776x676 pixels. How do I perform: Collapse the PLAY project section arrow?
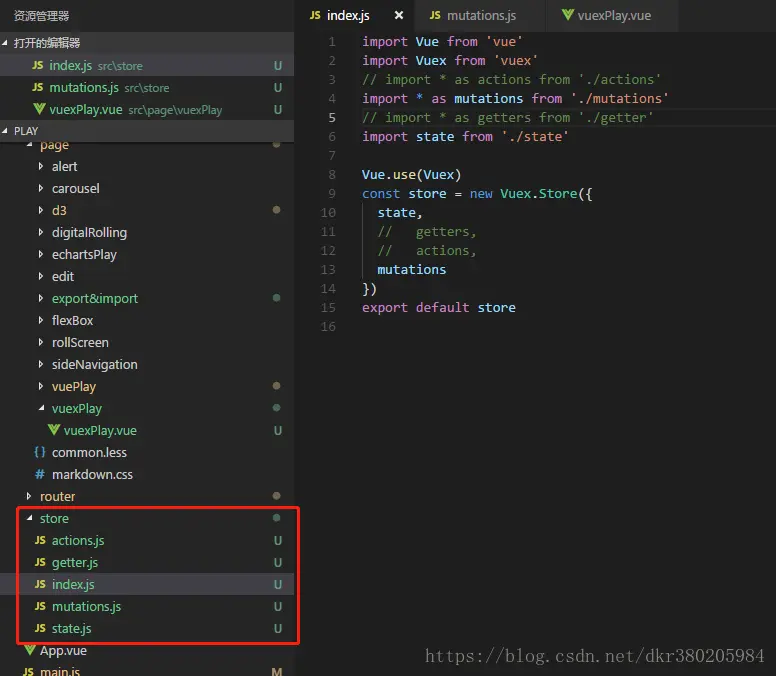[5, 131]
